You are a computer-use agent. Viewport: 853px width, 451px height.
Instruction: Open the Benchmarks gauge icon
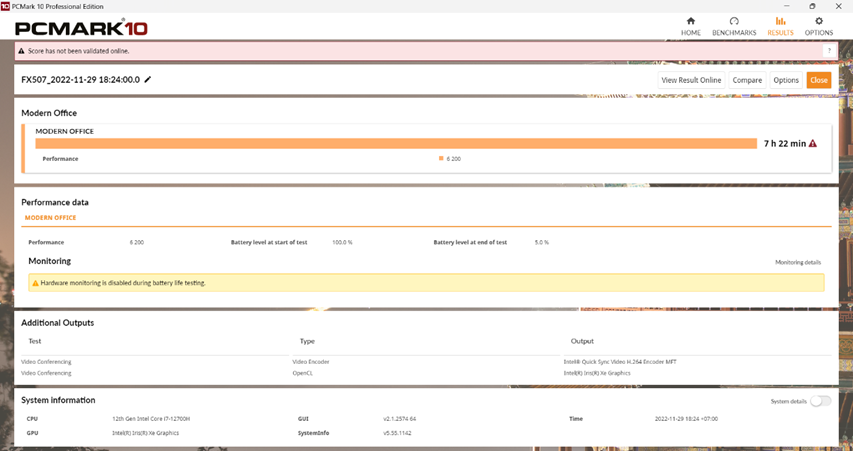(734, 21)
